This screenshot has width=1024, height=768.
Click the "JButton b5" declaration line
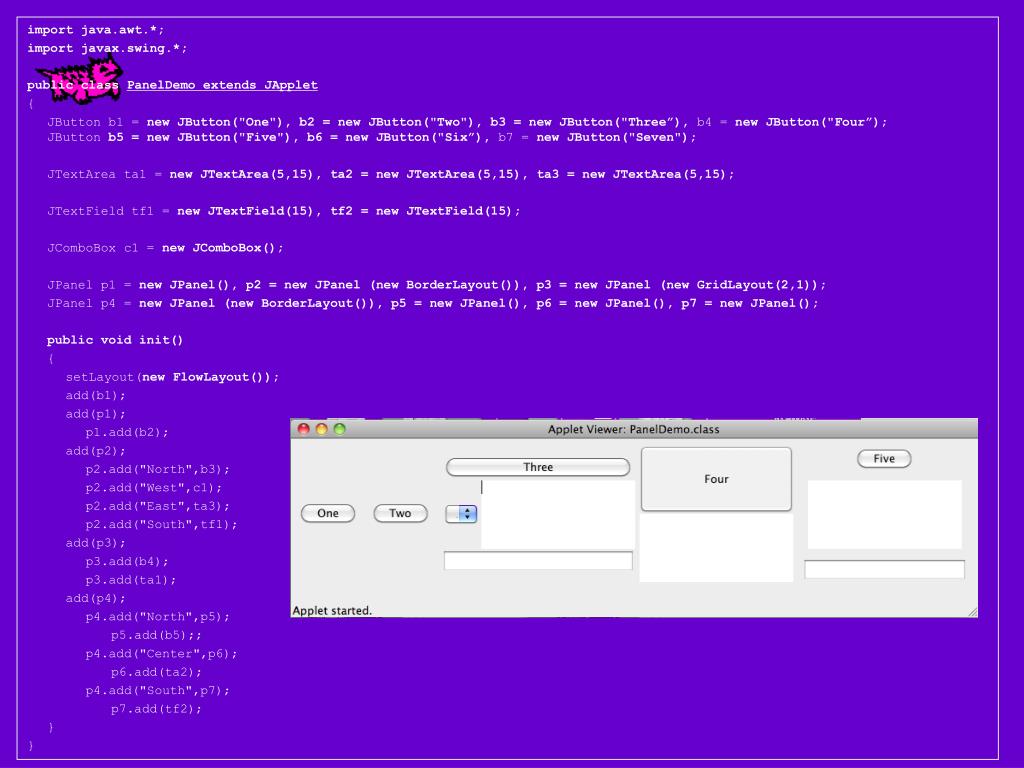(372, 137)
